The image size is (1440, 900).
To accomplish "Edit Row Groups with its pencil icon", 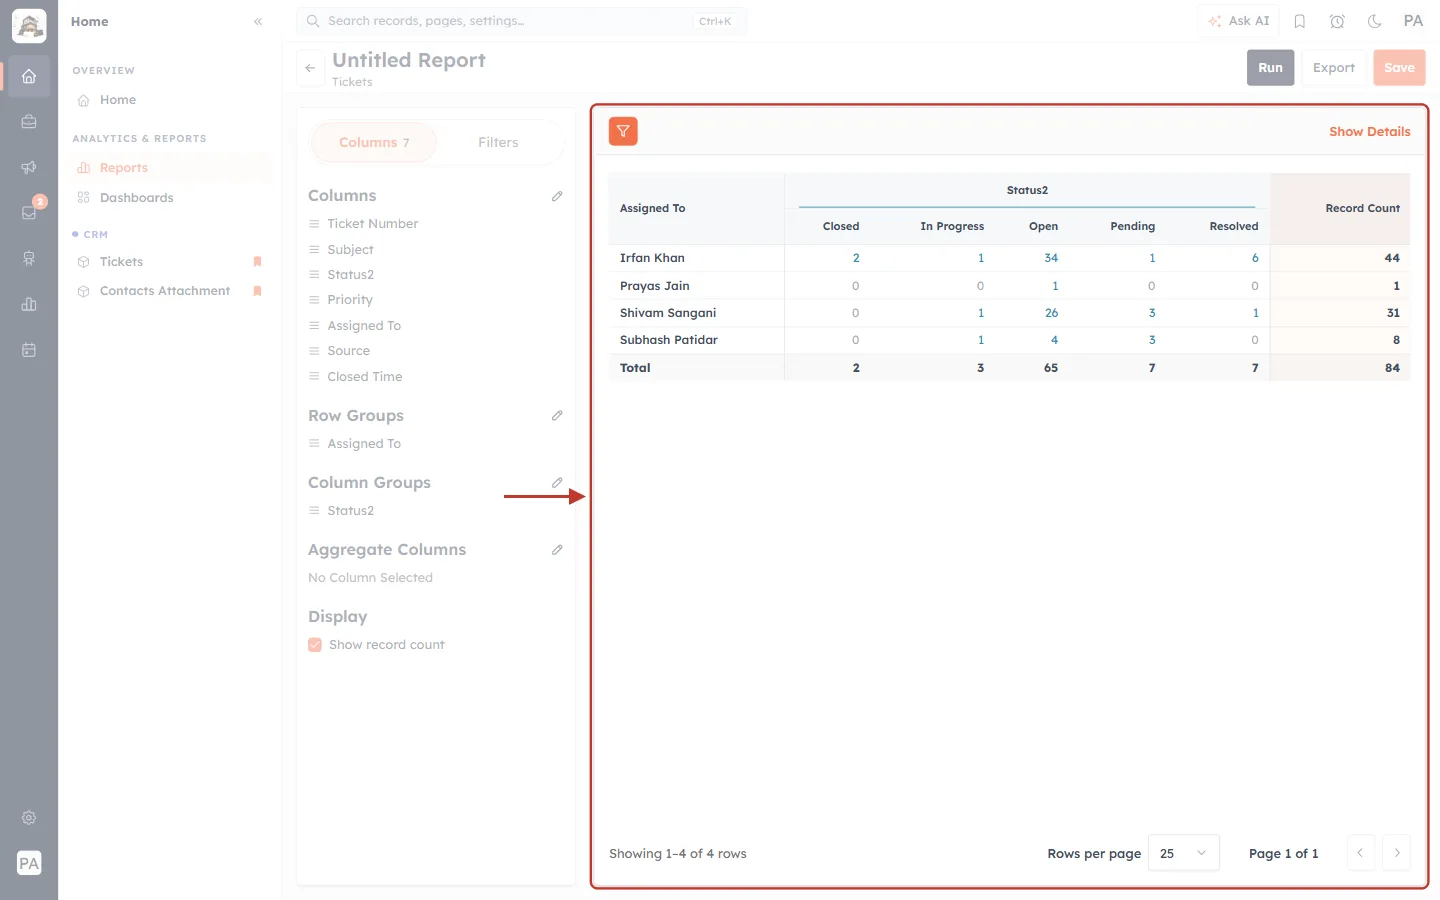I will coord(557,415).
